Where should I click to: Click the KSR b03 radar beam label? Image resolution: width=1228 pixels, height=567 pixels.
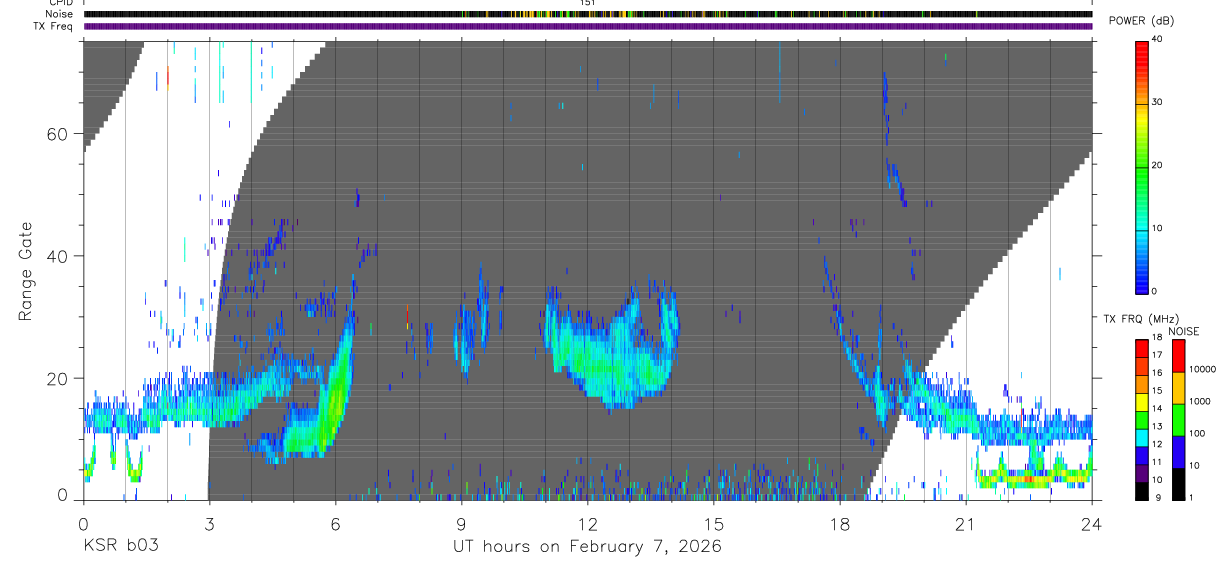(120, 546)
